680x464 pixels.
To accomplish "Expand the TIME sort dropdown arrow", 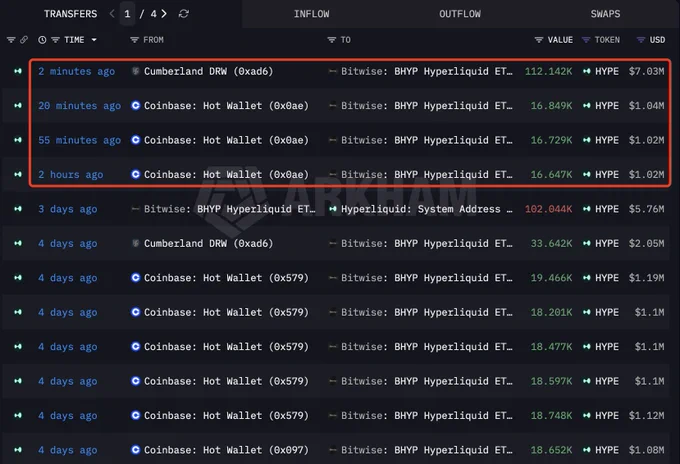I will click(x=94, y=40).
